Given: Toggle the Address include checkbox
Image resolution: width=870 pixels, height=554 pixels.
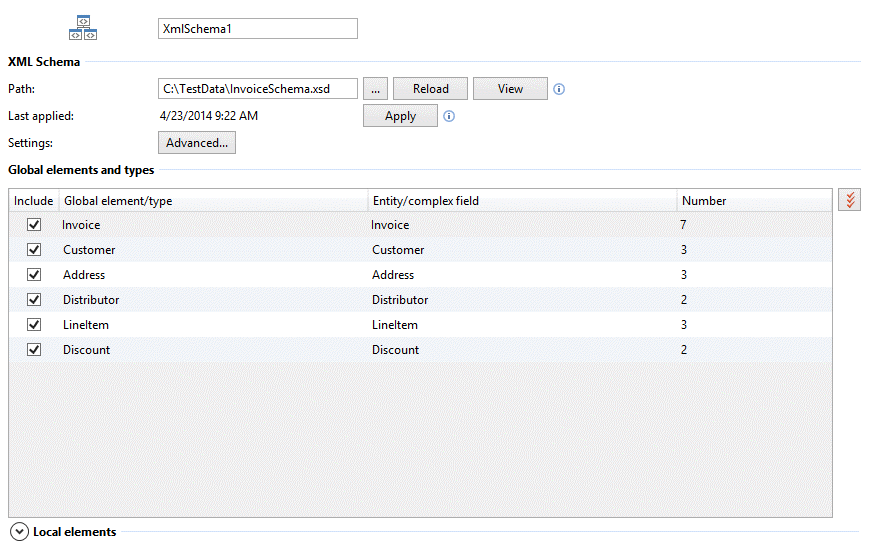Looking at the screenshot, I should coord(34,275).
